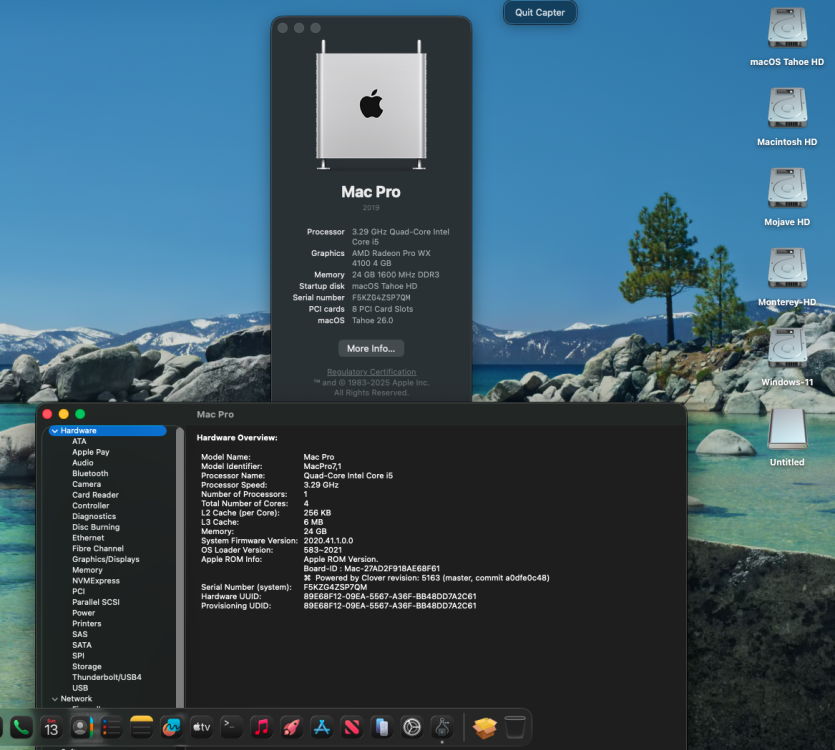Launch Freeform from the Dock
This screenshot has width=835, height=750.
171,727
